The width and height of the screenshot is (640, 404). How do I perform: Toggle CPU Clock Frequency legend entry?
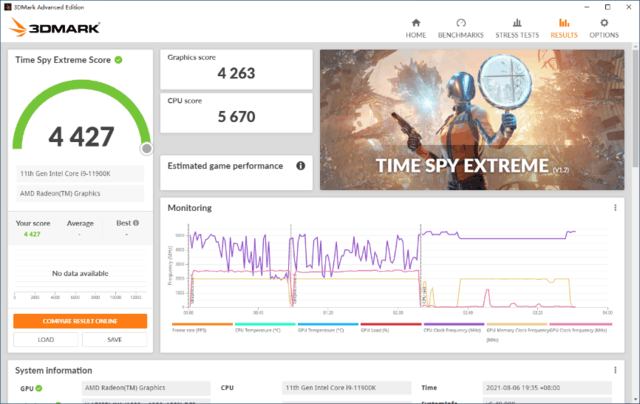tap(453, 328)
